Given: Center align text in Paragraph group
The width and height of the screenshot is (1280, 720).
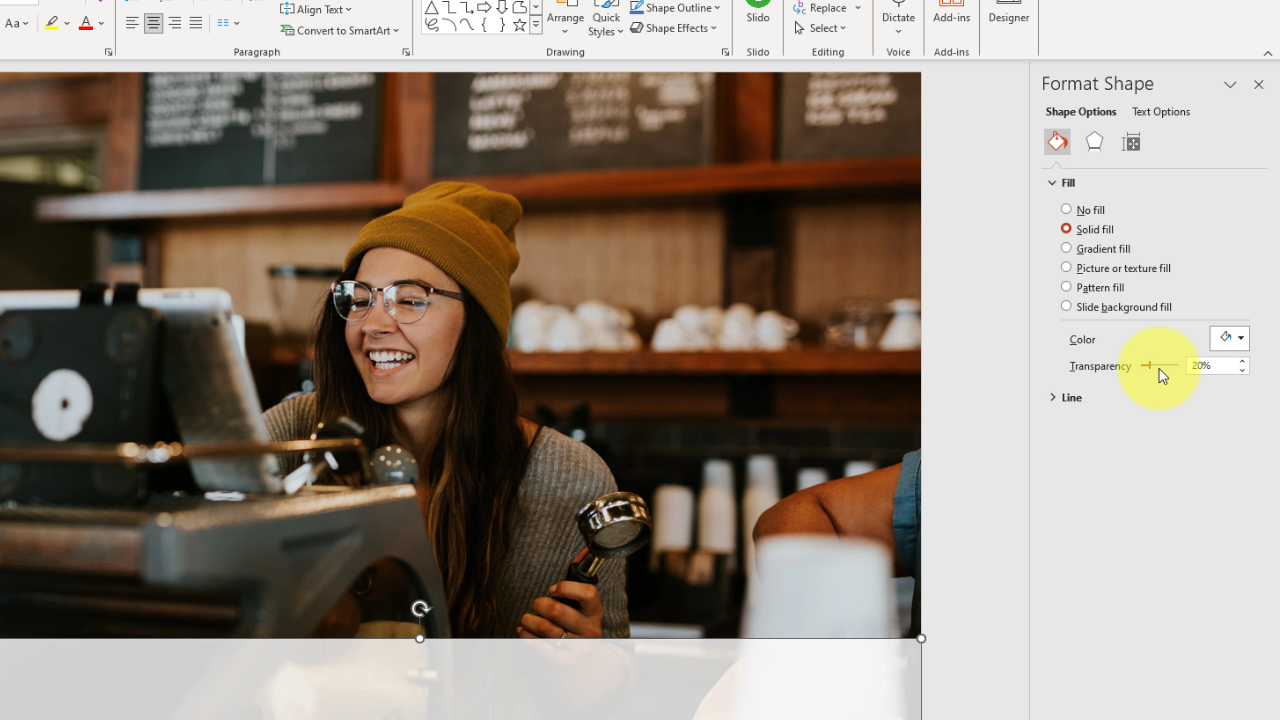Looking at the screenshot, I should pos(153,23).
